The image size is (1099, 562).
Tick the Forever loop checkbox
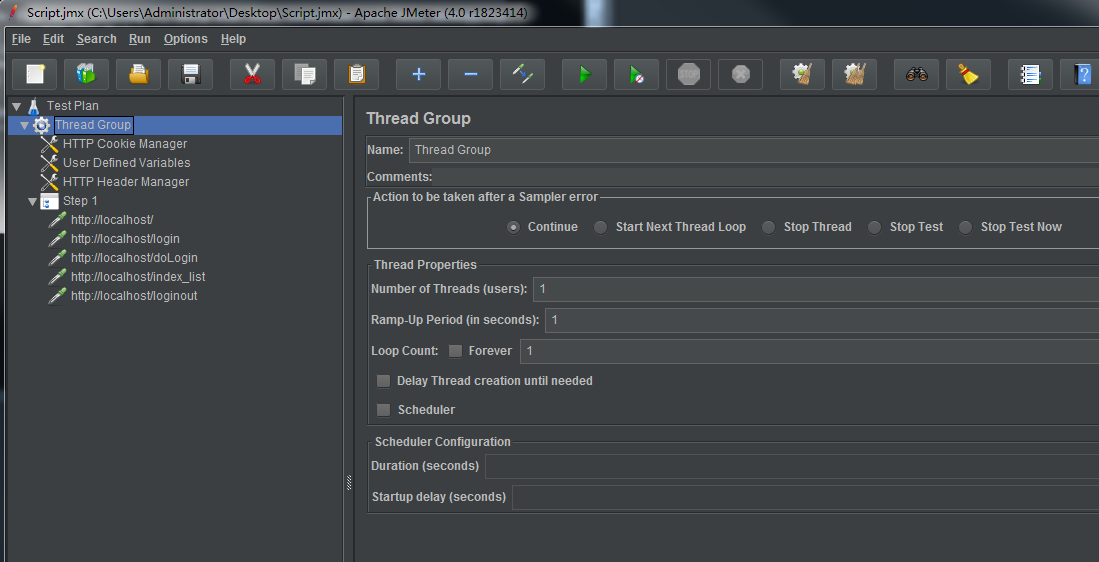(x=456, y=351)
